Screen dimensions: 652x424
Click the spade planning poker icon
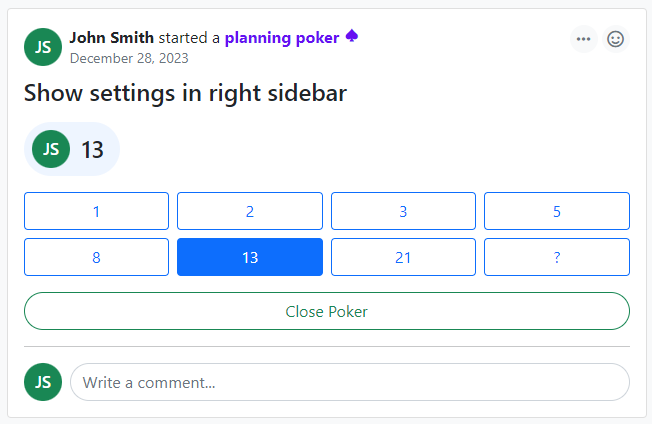(x=352, y=37)
